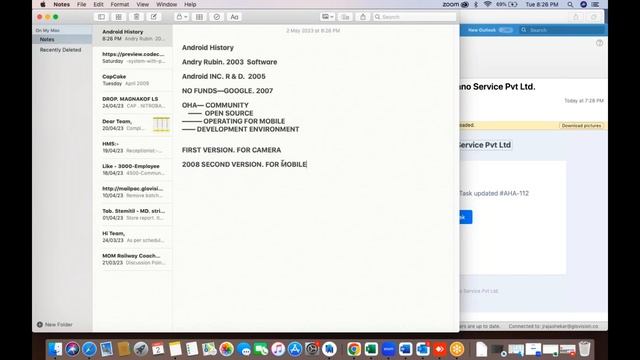Open the File menu

[82, 4]
